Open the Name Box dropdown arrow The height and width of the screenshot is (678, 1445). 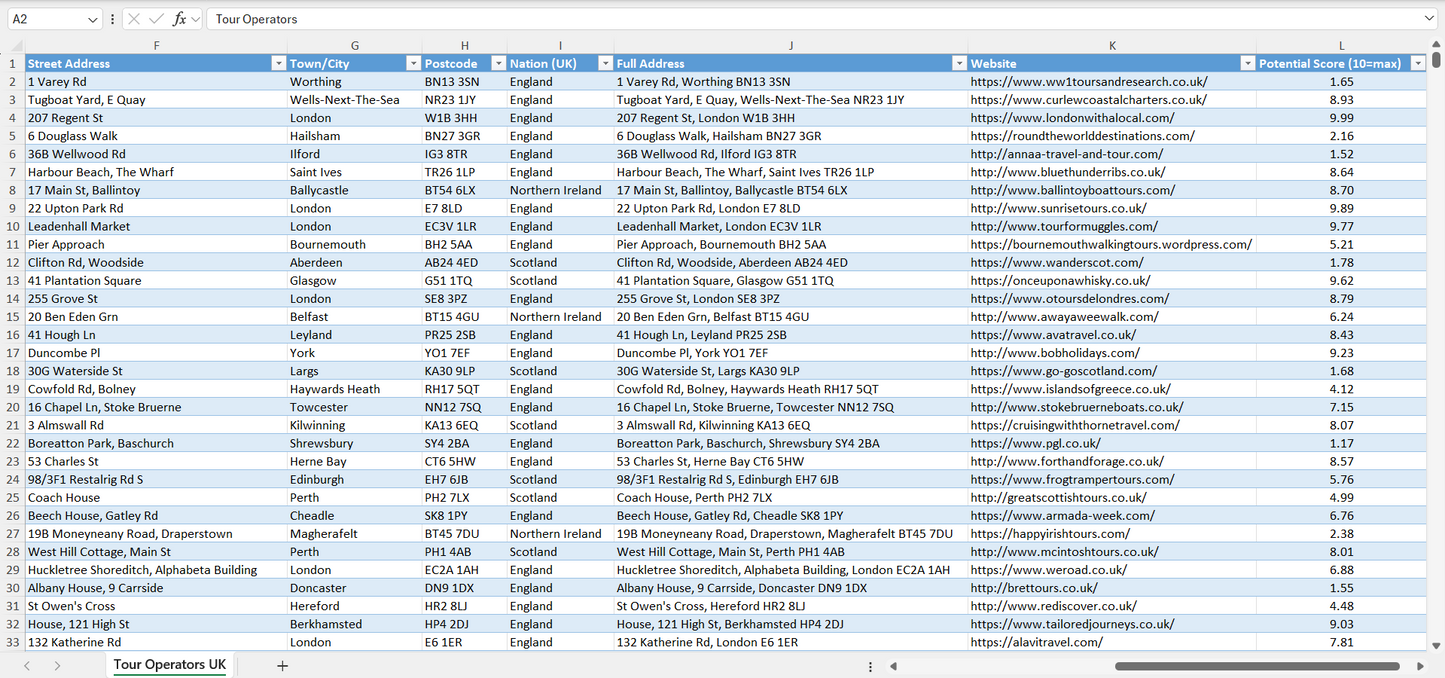(93, 19)
